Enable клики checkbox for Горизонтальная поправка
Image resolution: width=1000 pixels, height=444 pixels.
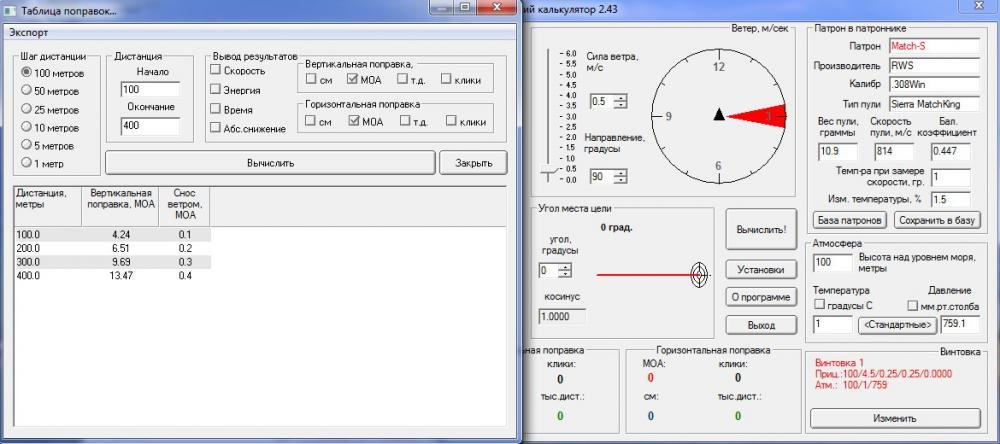click(x=452, y=122)
